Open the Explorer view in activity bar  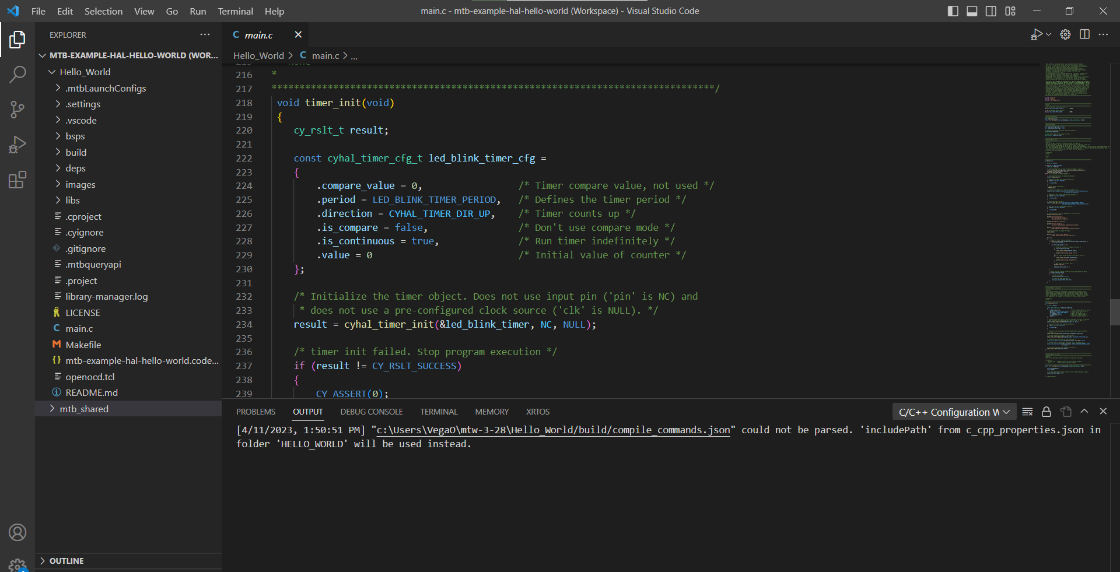(17, 39)
